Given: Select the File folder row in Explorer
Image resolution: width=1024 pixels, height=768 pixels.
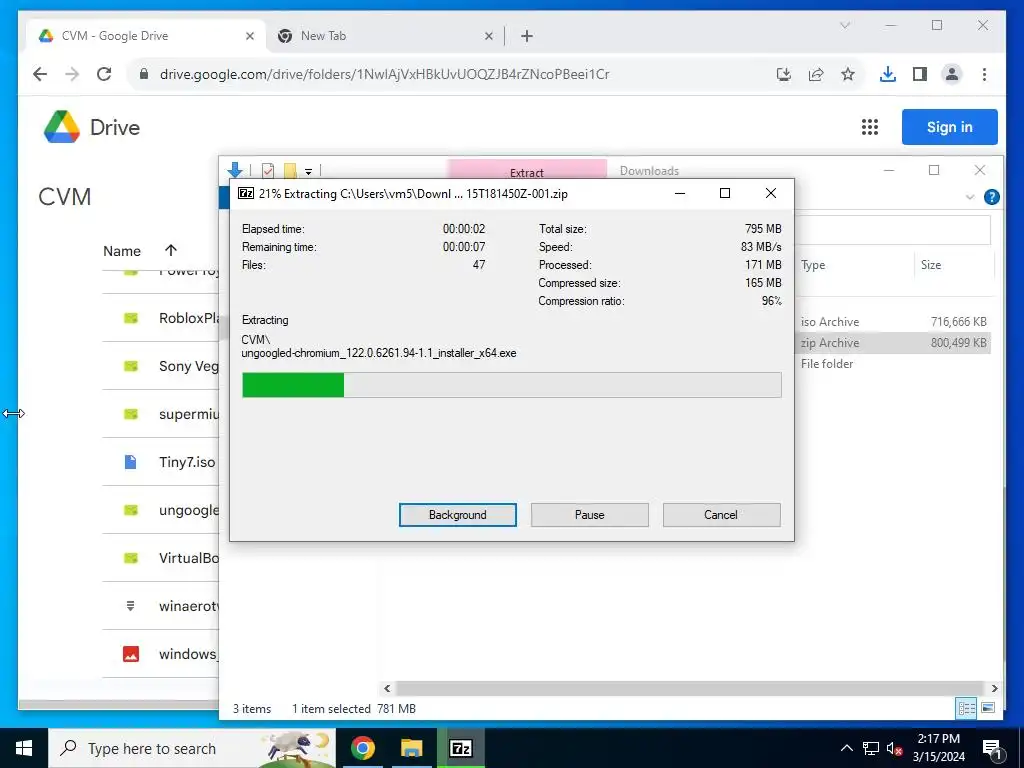Looking at the screenshot, I should (x=895, y=364).
